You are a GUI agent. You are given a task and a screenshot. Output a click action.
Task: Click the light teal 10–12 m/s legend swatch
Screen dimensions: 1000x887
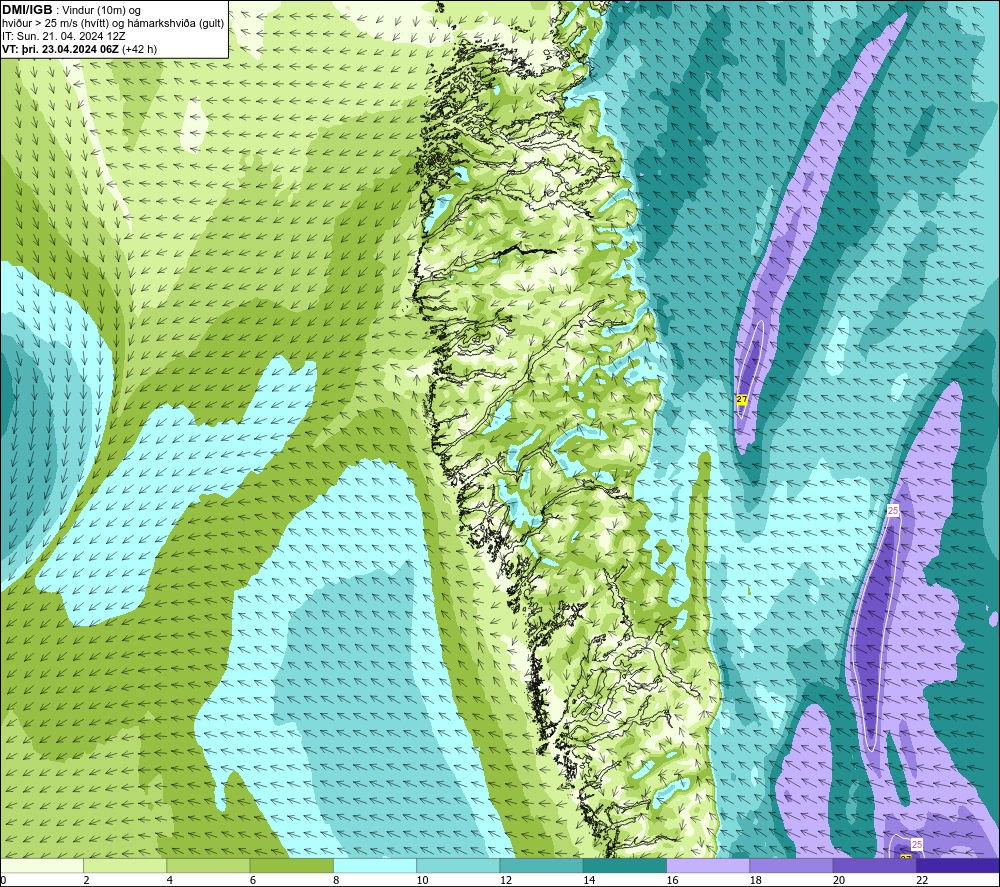[x=458, y=865]
